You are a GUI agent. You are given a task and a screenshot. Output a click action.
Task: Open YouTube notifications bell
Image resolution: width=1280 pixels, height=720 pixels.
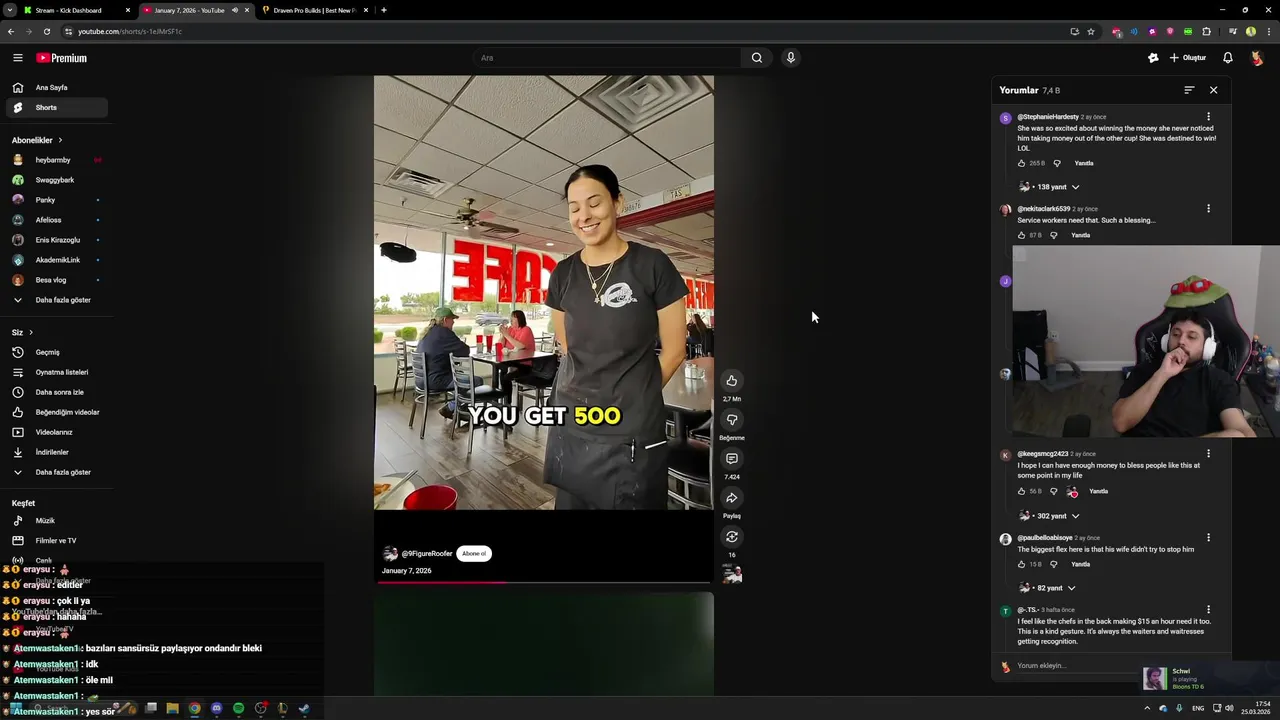click(1228, 58)
